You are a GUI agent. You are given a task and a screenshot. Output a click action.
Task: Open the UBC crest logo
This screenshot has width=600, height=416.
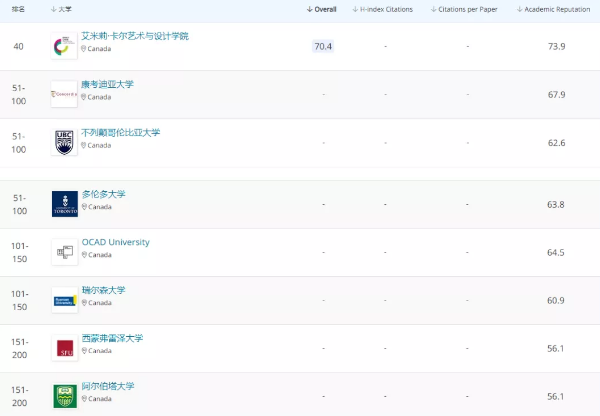click(64, 142)
